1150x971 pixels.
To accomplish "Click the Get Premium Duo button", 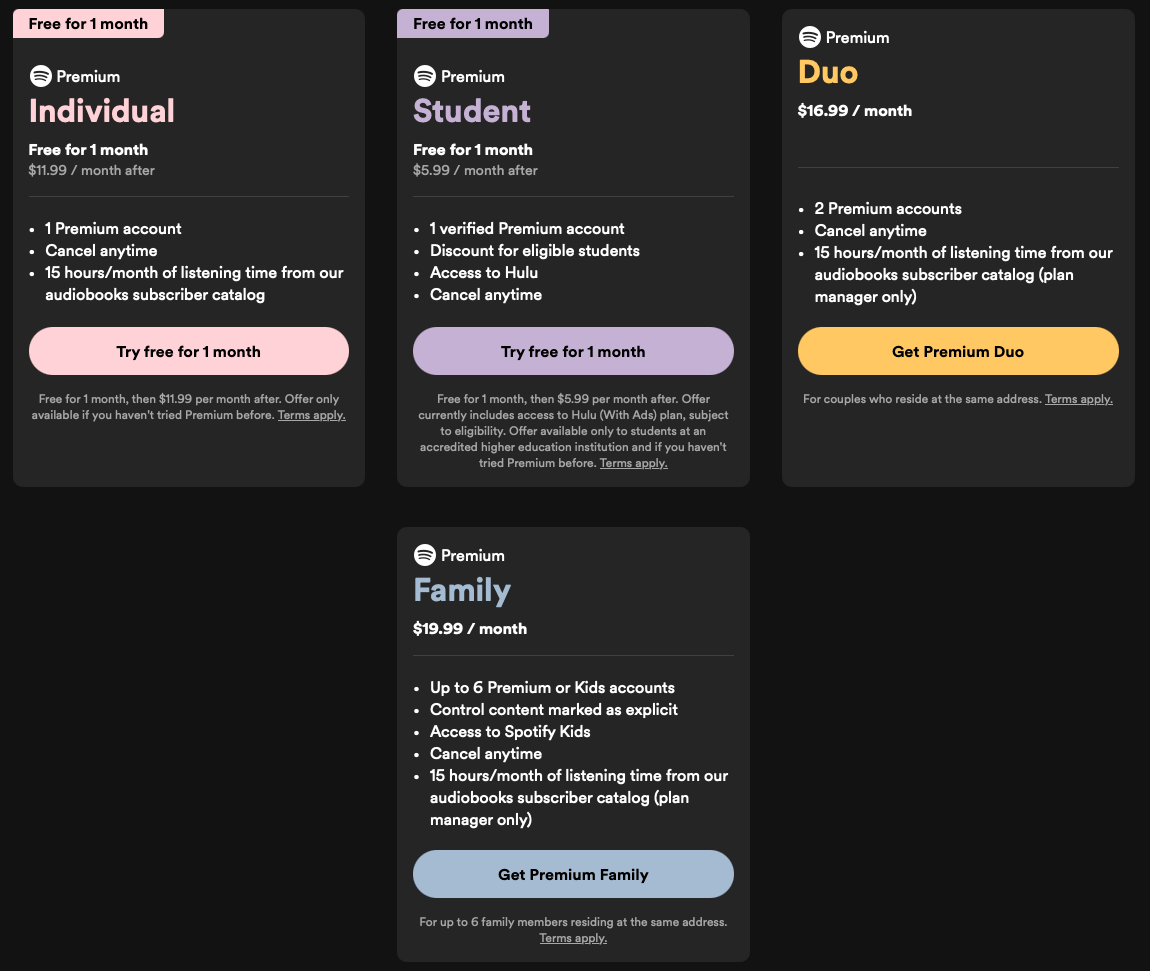I will point(957,351).
